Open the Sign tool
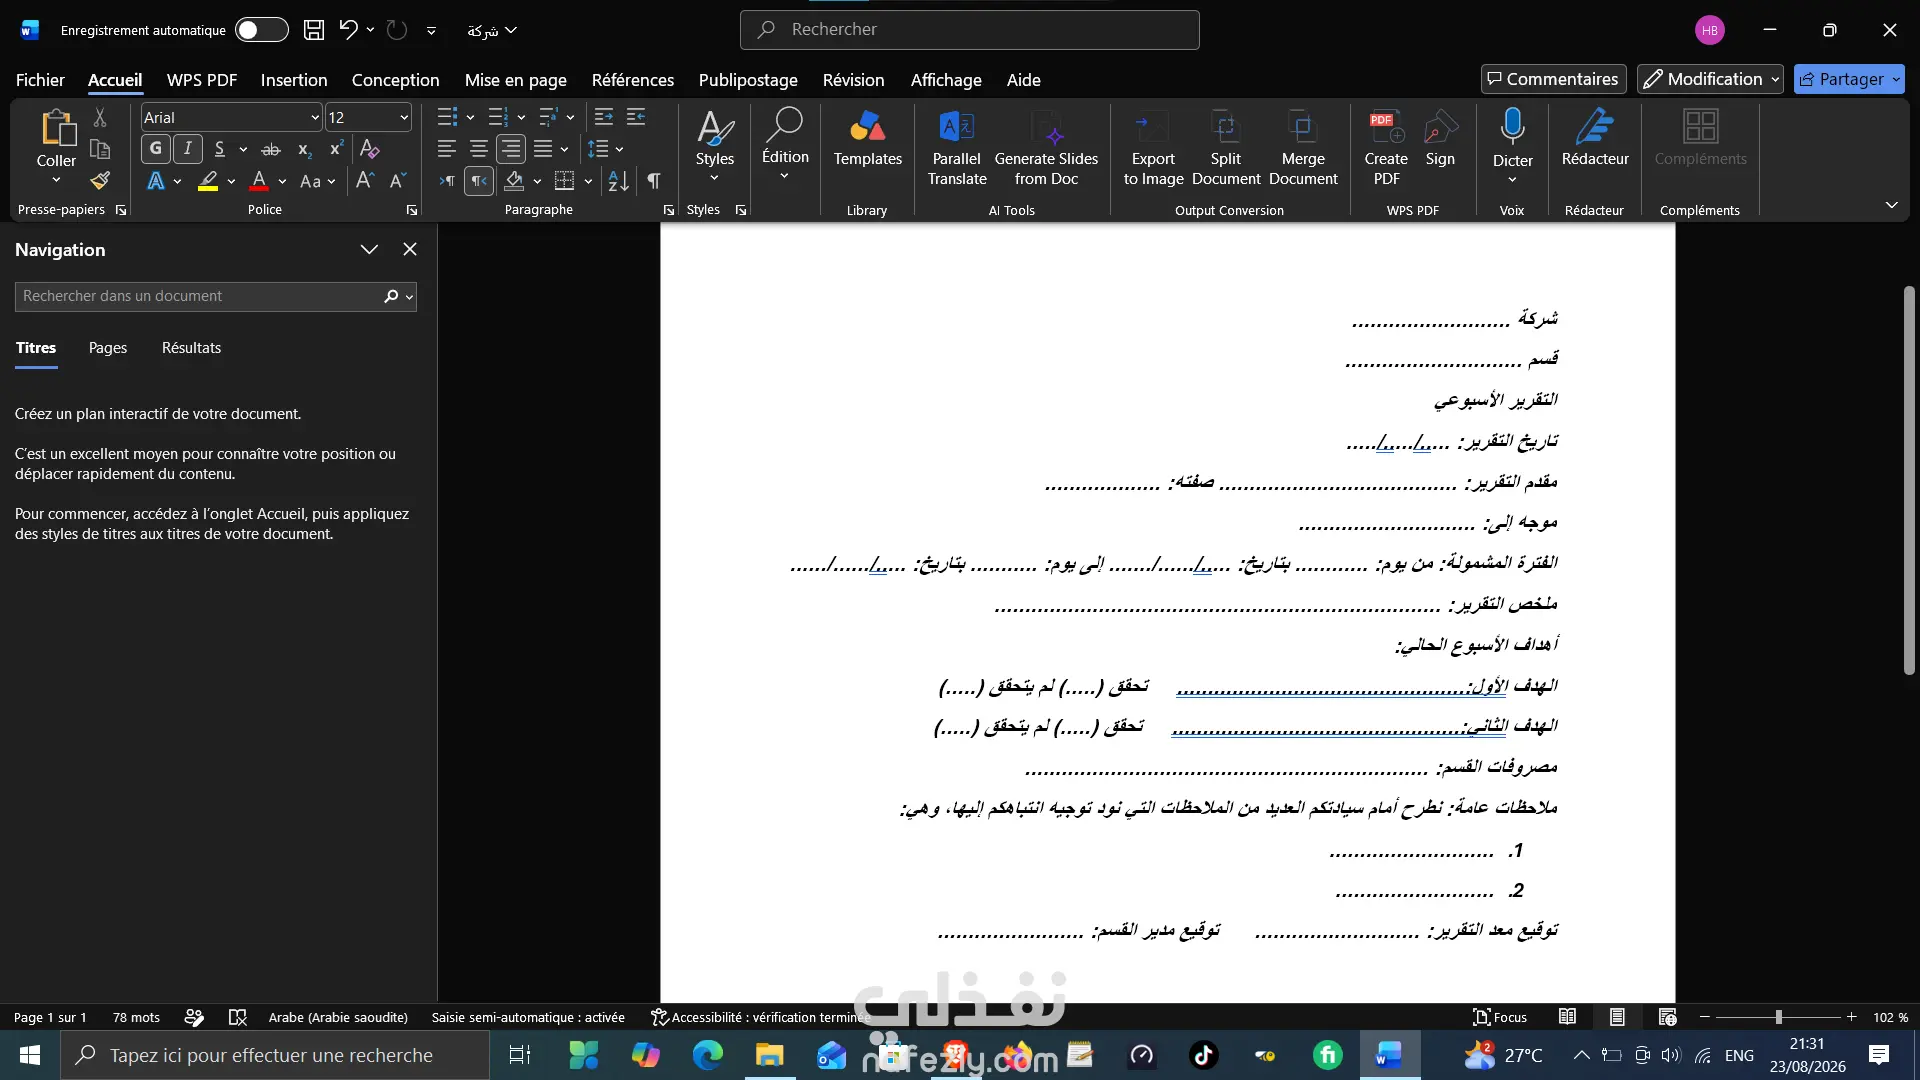Image resolution: width=1920 pixels, height=1080 pixels. 1440,140
